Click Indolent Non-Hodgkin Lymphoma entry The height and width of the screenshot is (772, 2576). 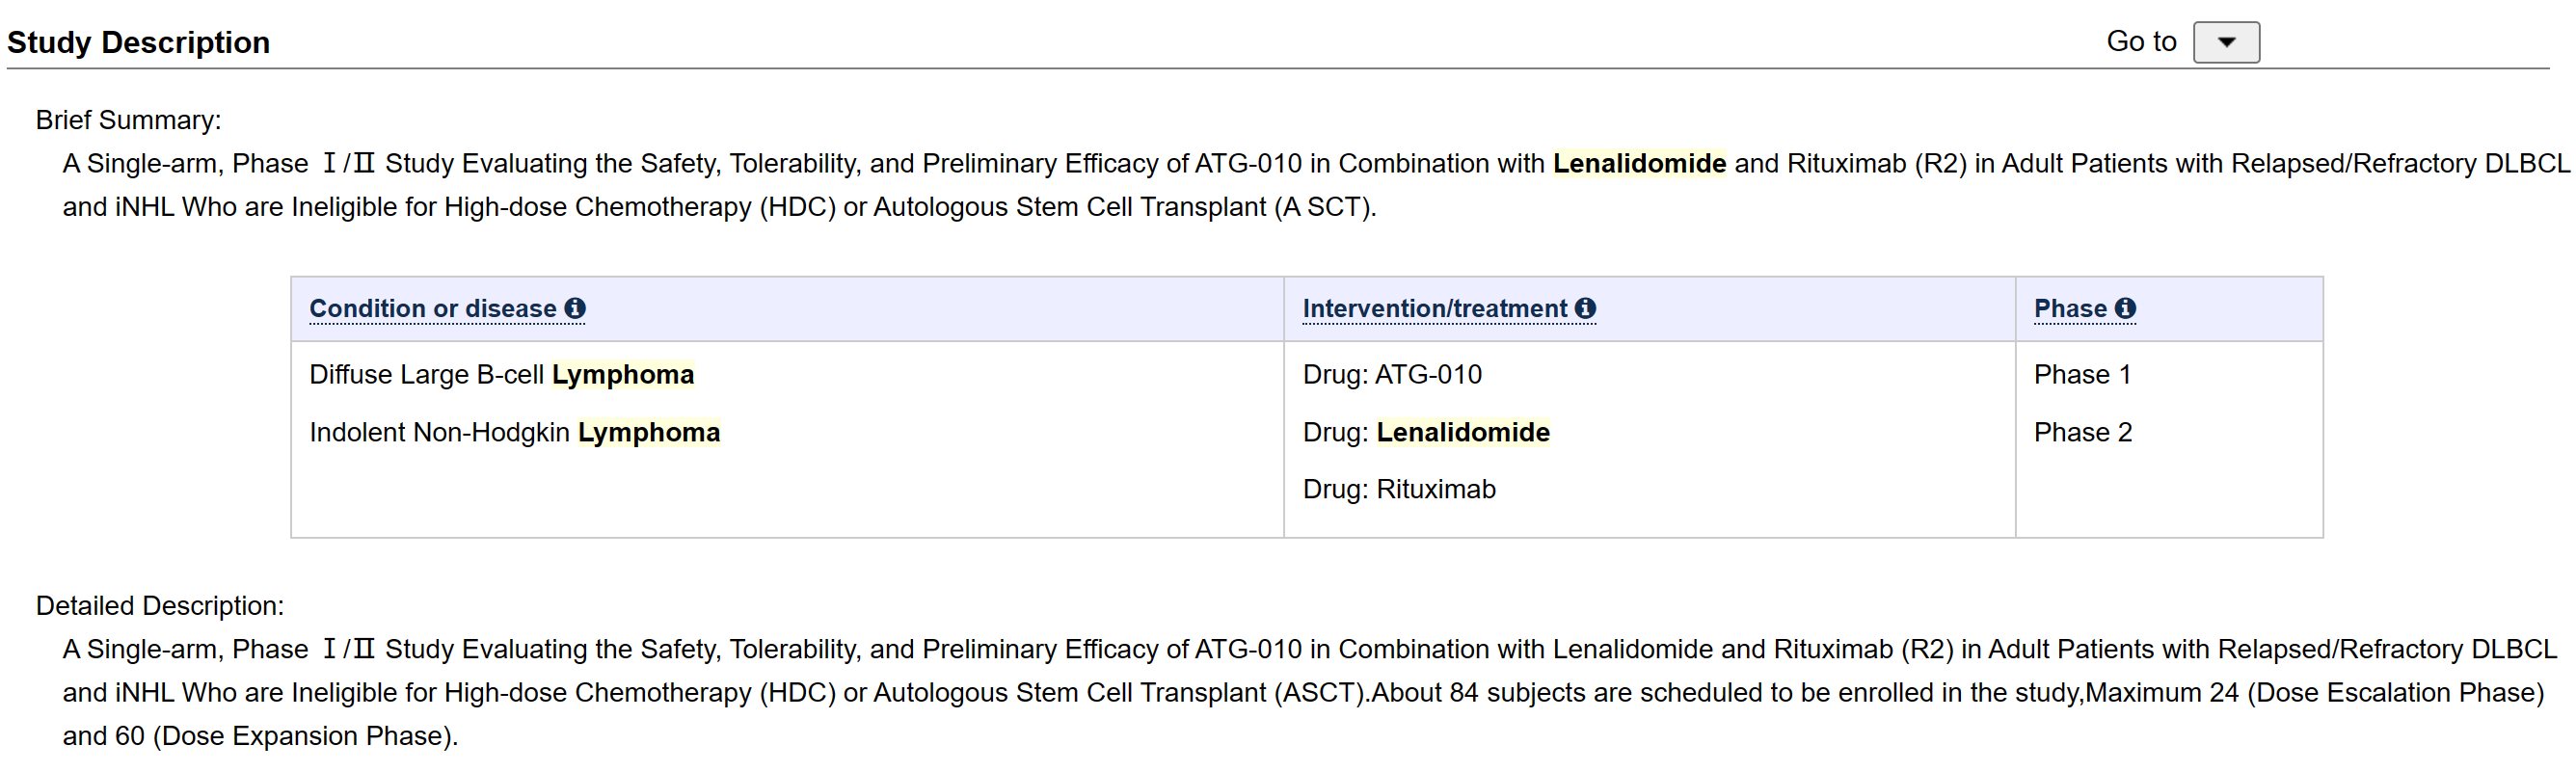[514, 432]
